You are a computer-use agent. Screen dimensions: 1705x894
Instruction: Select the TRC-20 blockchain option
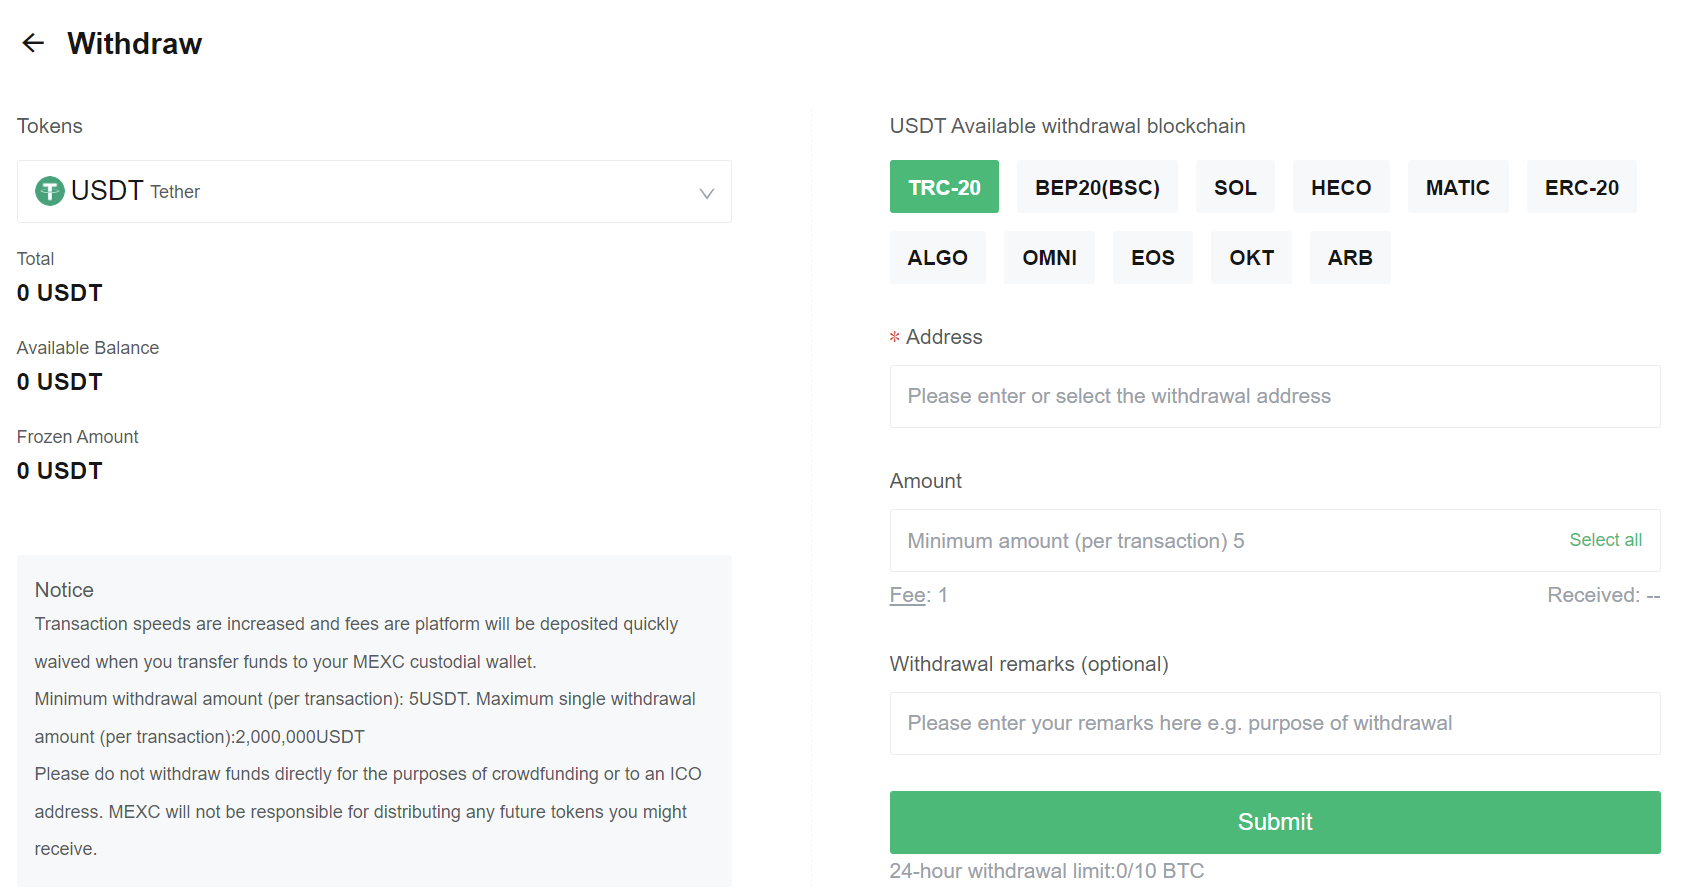943,187
